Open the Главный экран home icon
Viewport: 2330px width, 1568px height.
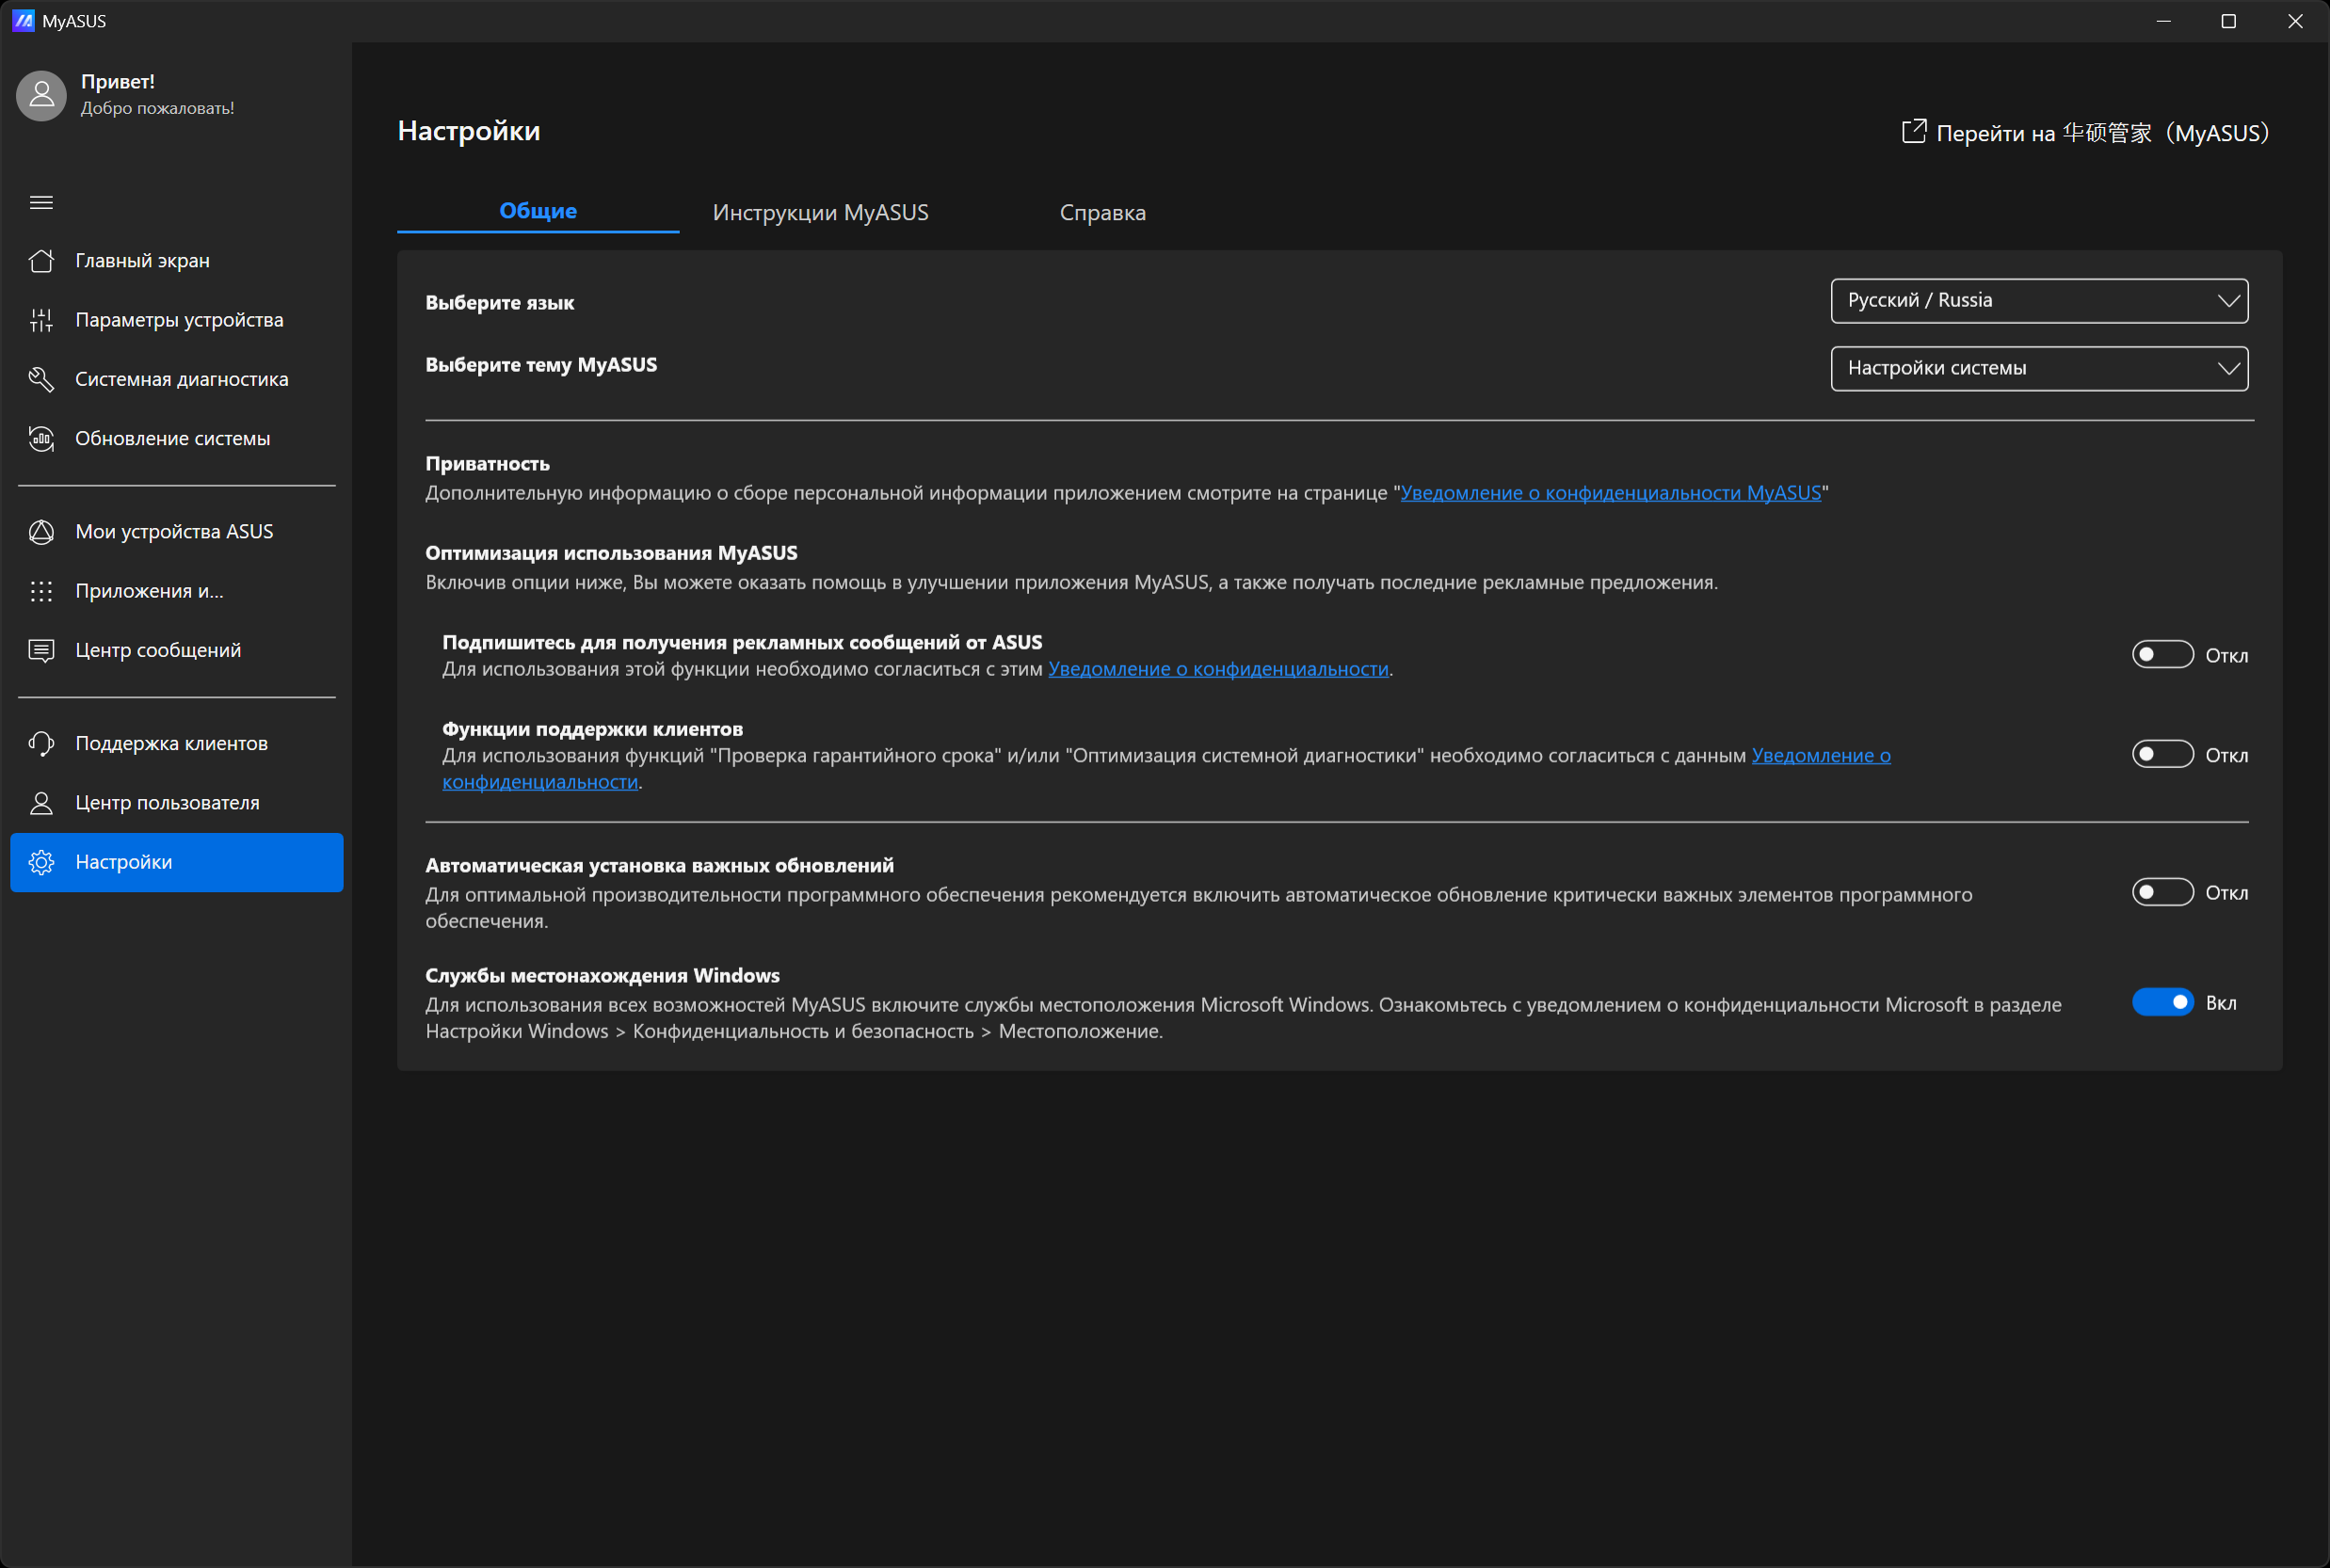41,261
